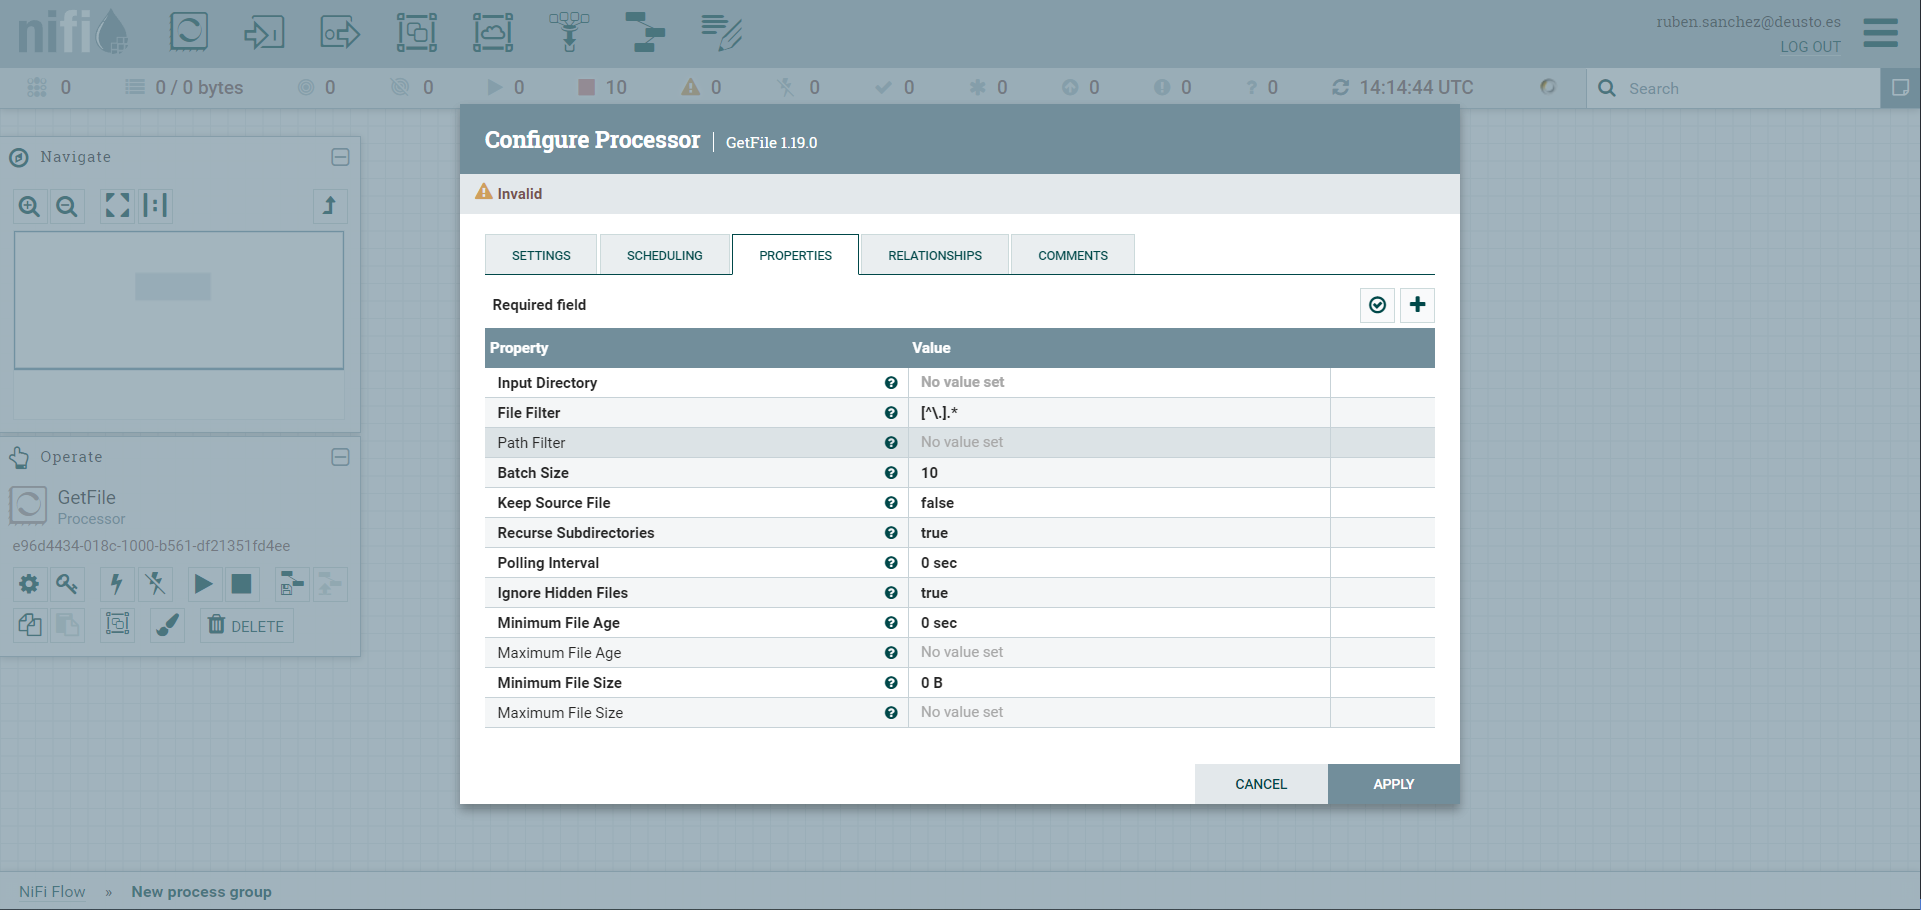Open the bulletin board icon beside search
The image size is (1921, 910).
[1900, 88]
